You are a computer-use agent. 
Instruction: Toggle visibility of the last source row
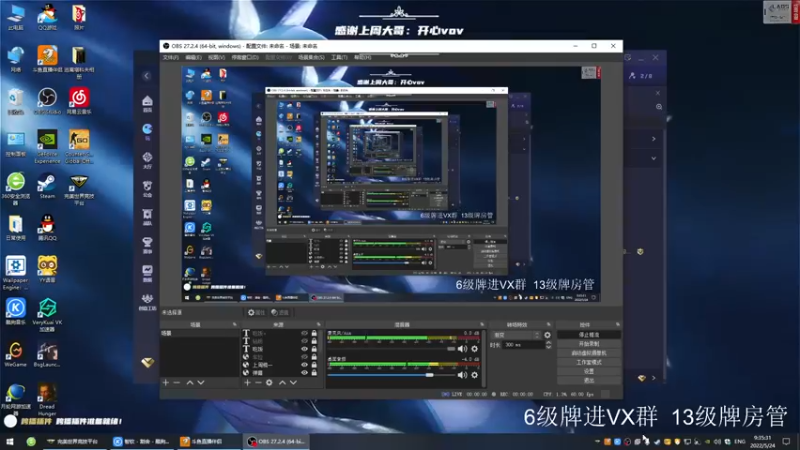(x=305, y=373)
